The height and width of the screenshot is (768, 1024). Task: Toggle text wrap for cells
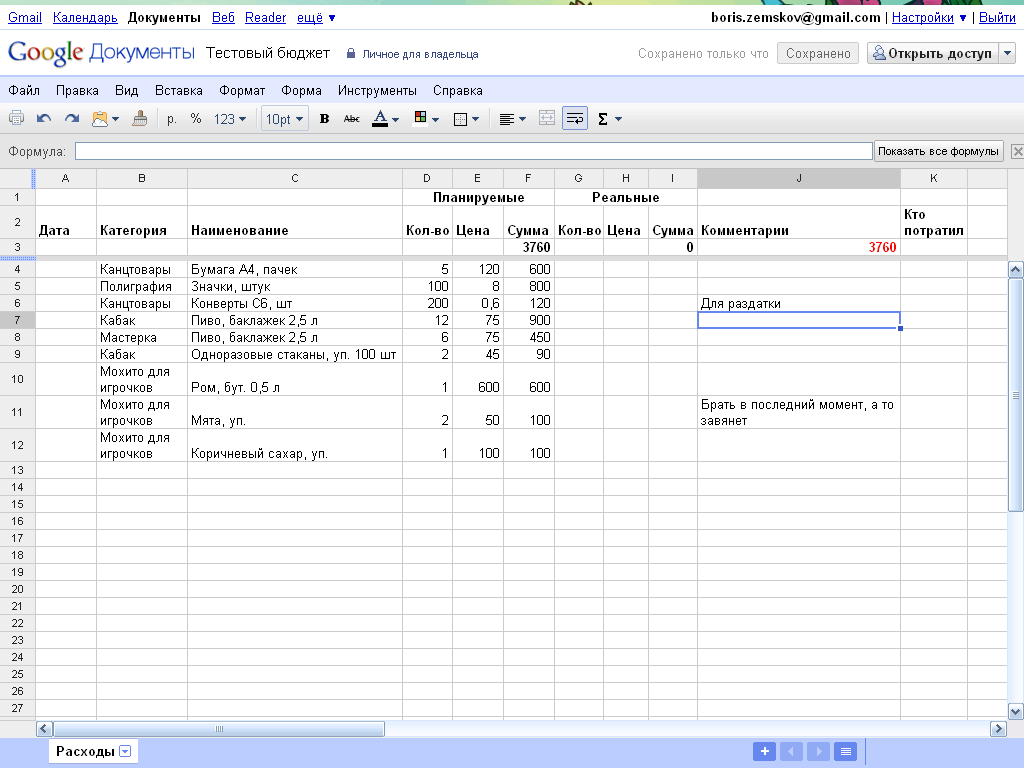574,119
